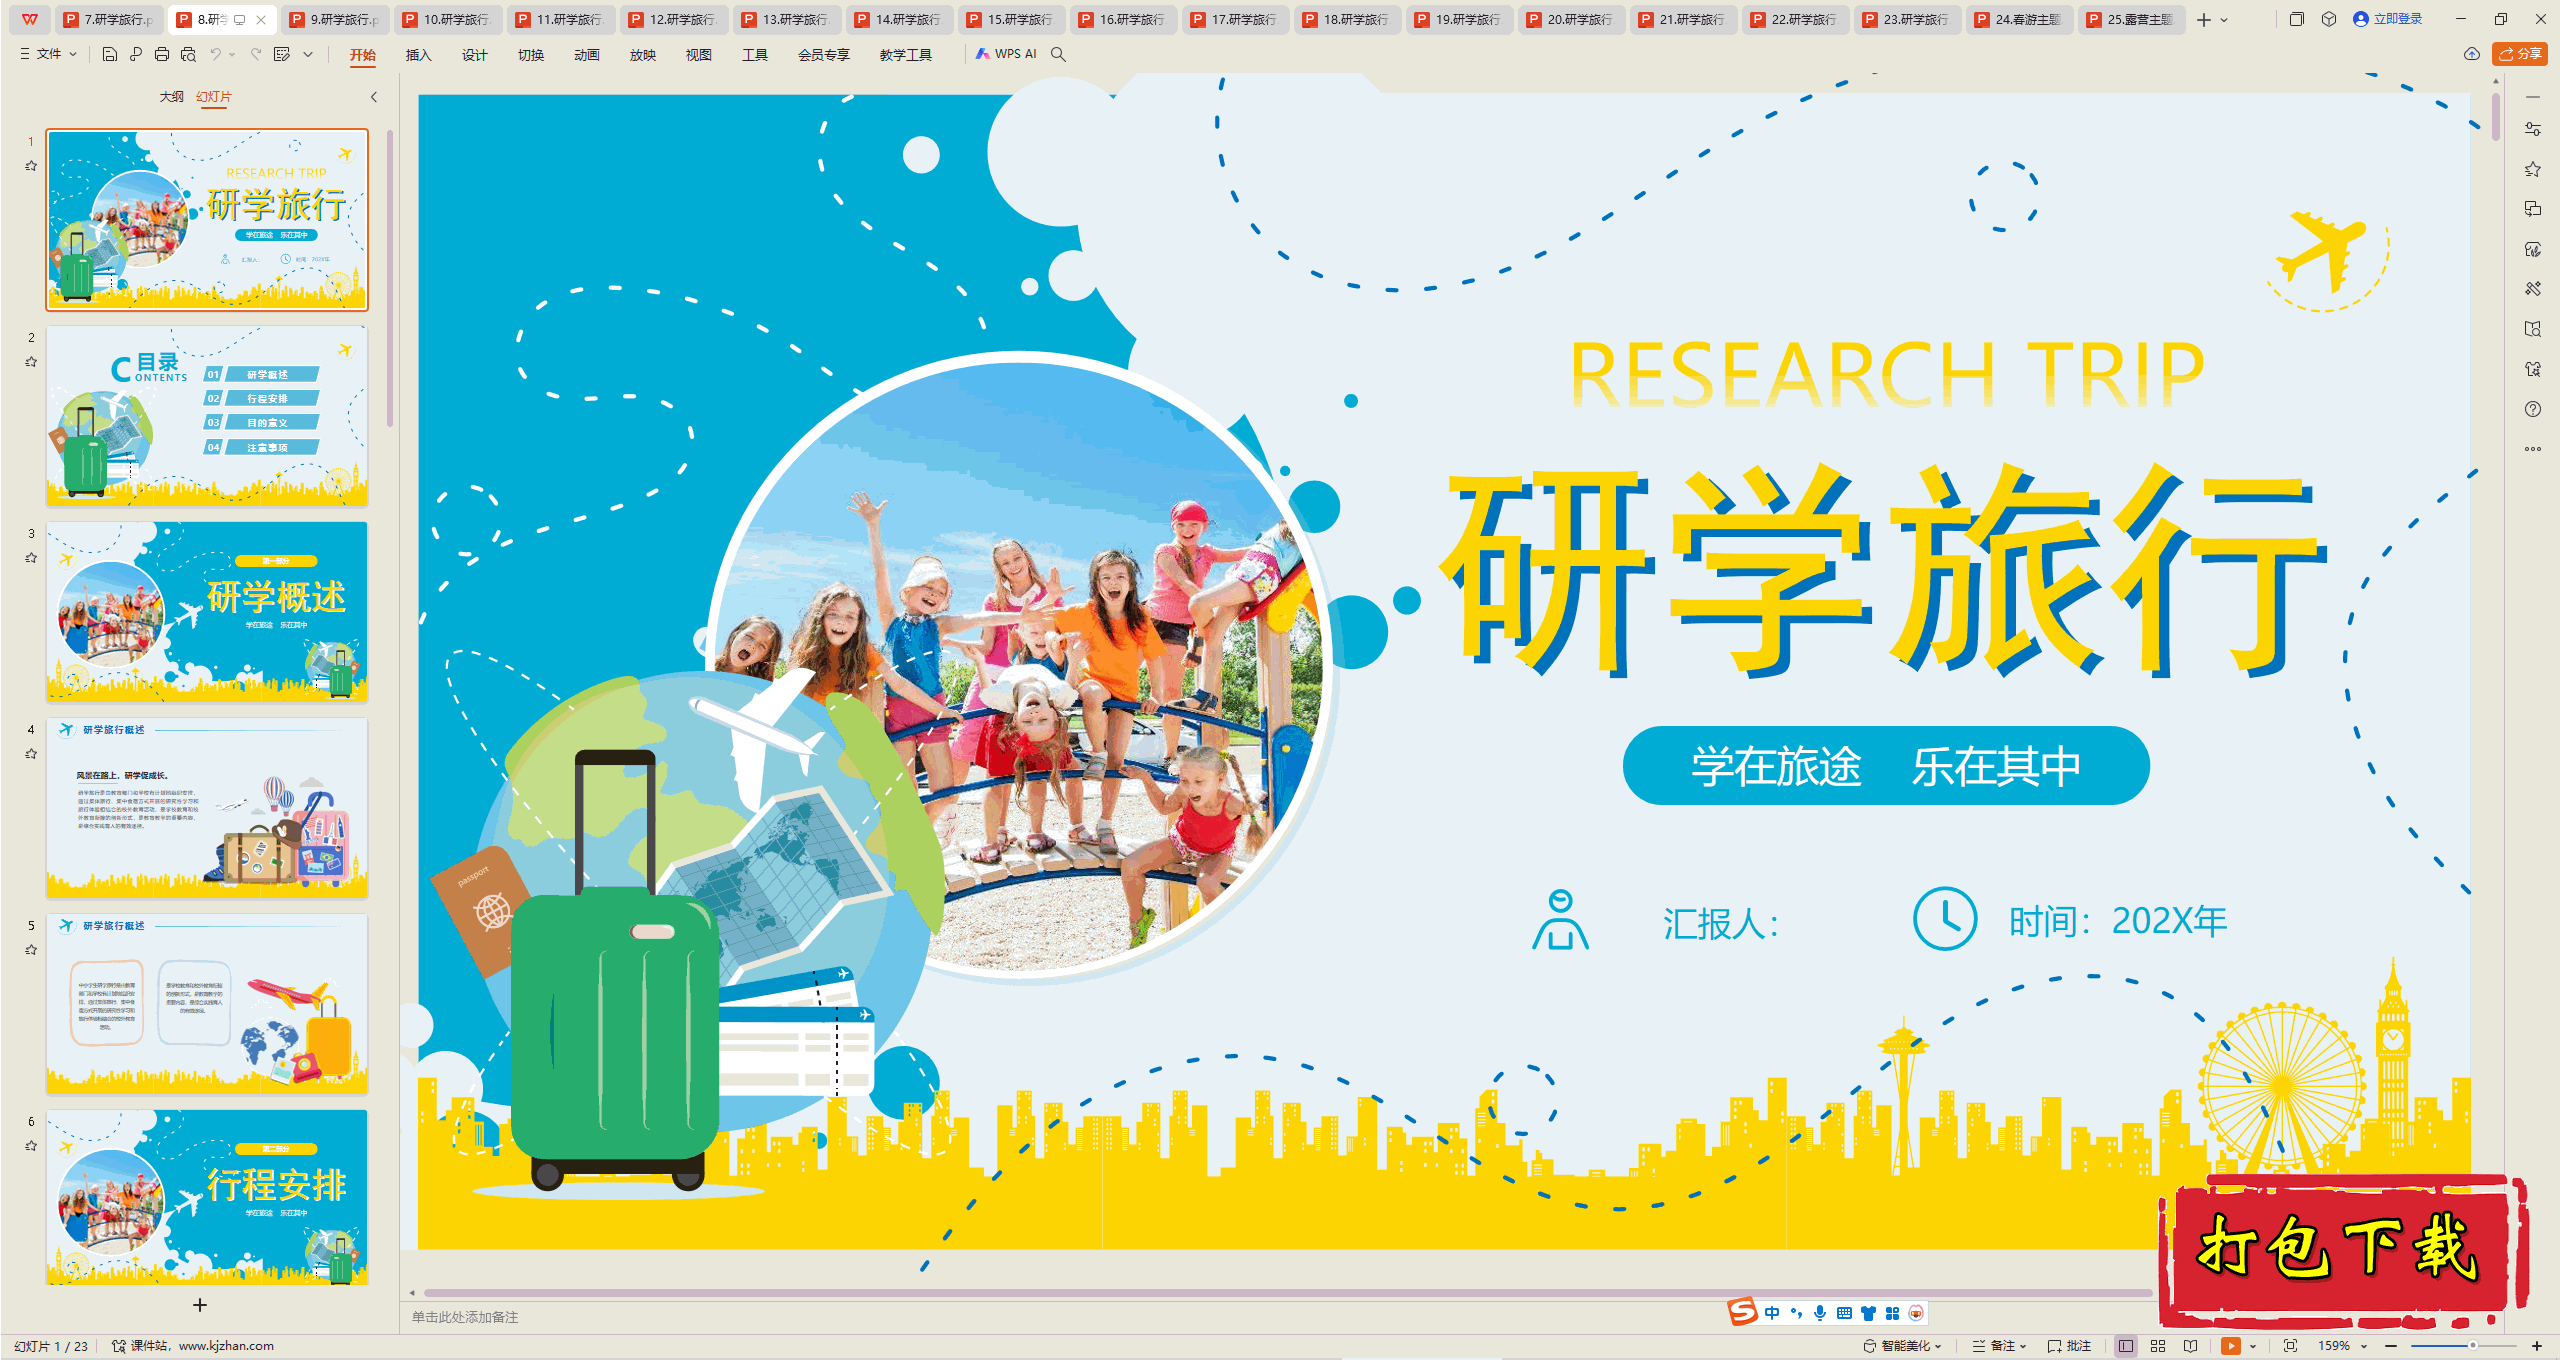This screenshot has width=2560, height=1360.
Task: Open the 159% zoom level dropdown
Action: [x=2343, y=1346]
